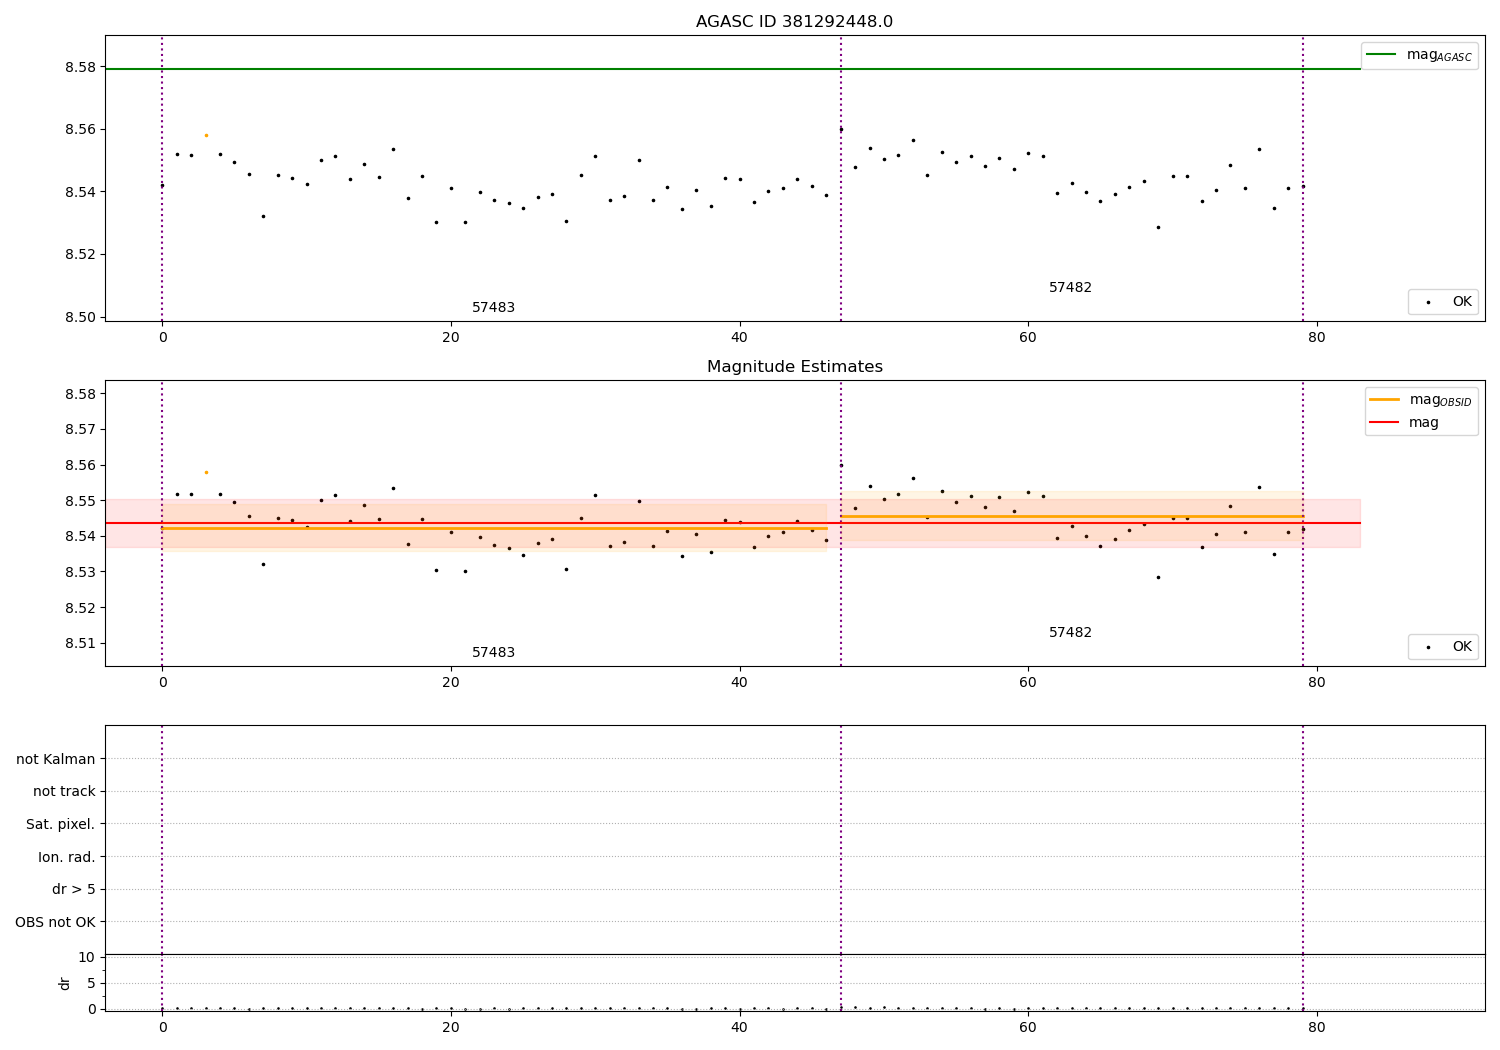Click the x-axis tick 80 of bottom plot
This screenshot has height=1050, width=1500.
pyautogui.click(x=1316, y=1027)
